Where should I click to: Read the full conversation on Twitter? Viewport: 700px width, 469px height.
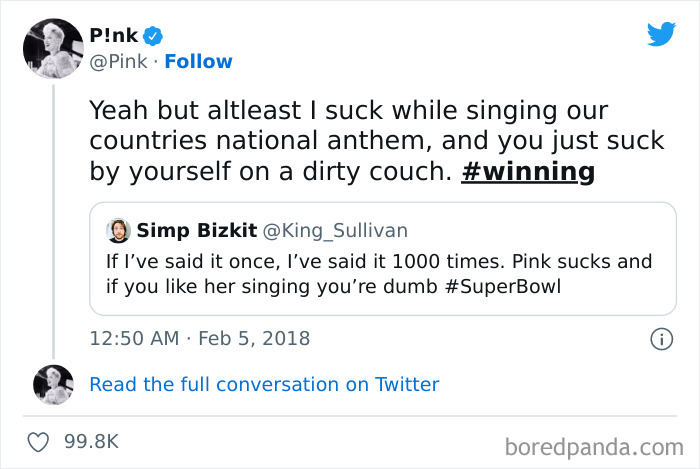tap(264, 384)
